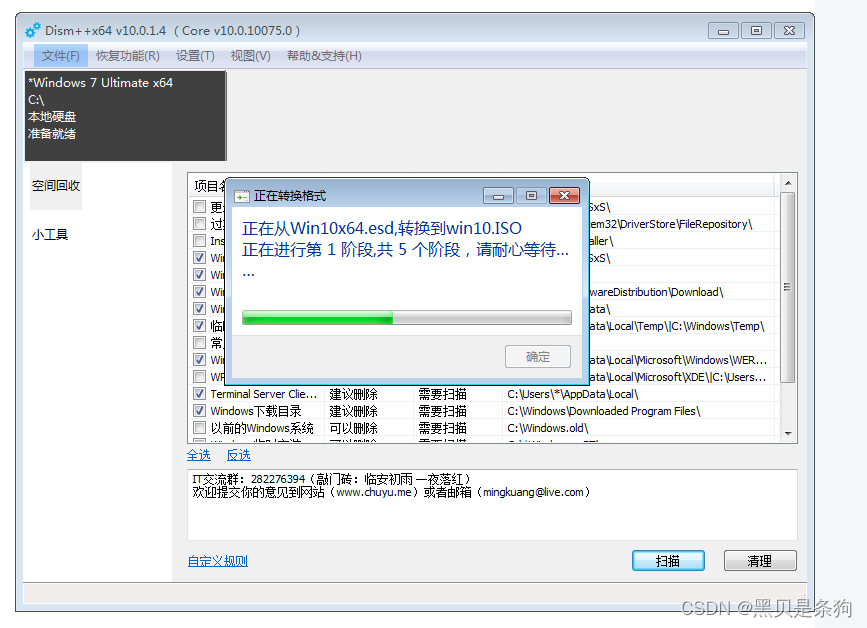Check the checkbox for the 常 row
867x628 pixels.
(x=200, y=343)
